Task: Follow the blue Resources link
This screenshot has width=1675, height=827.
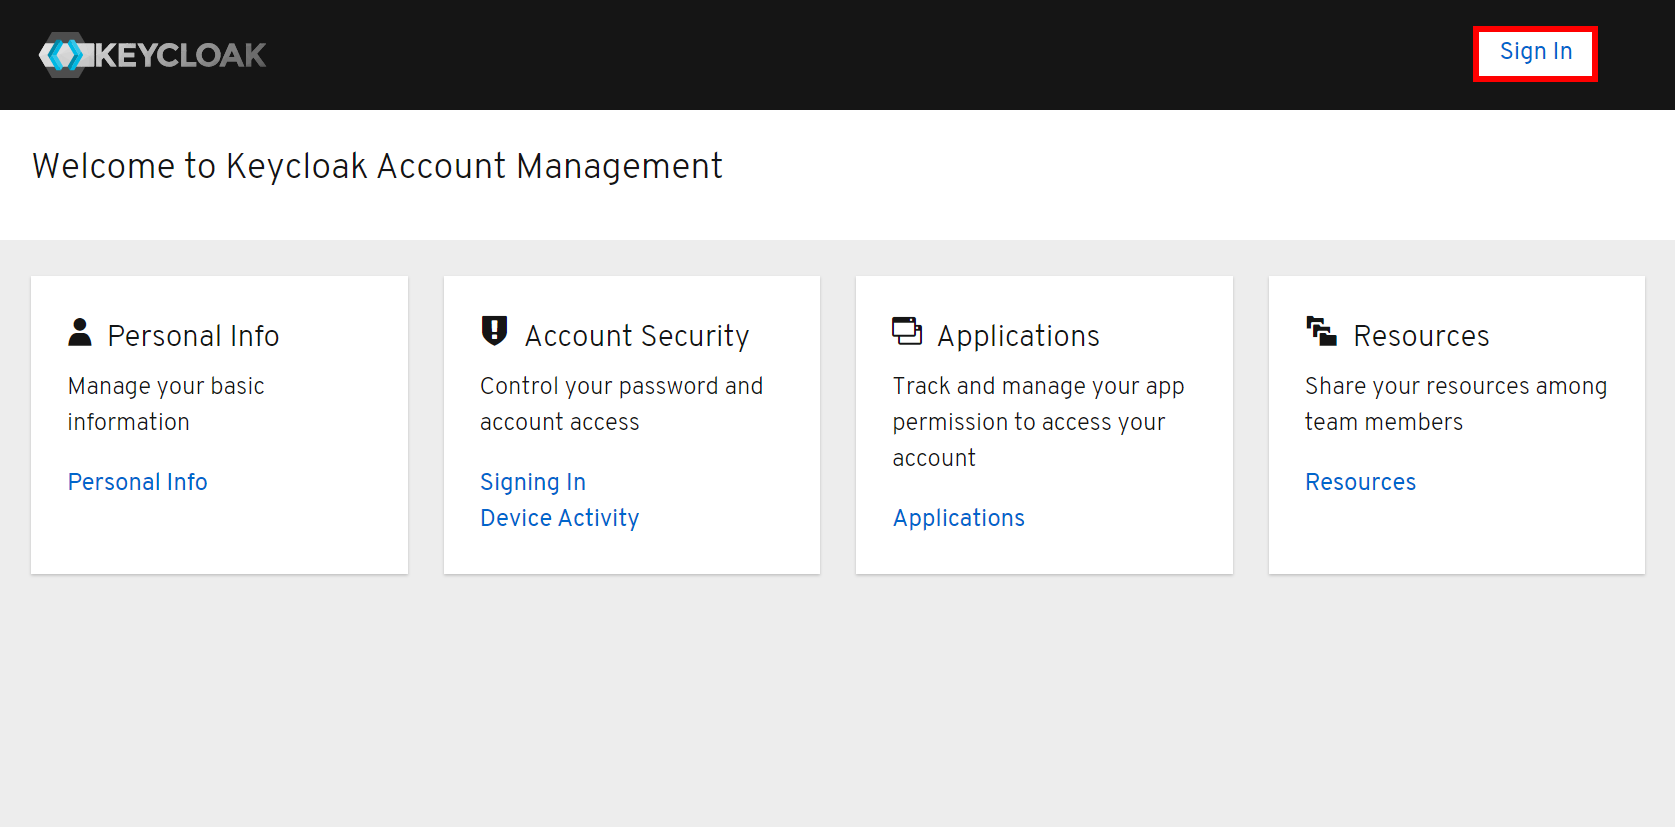Action: point(1360,482)
